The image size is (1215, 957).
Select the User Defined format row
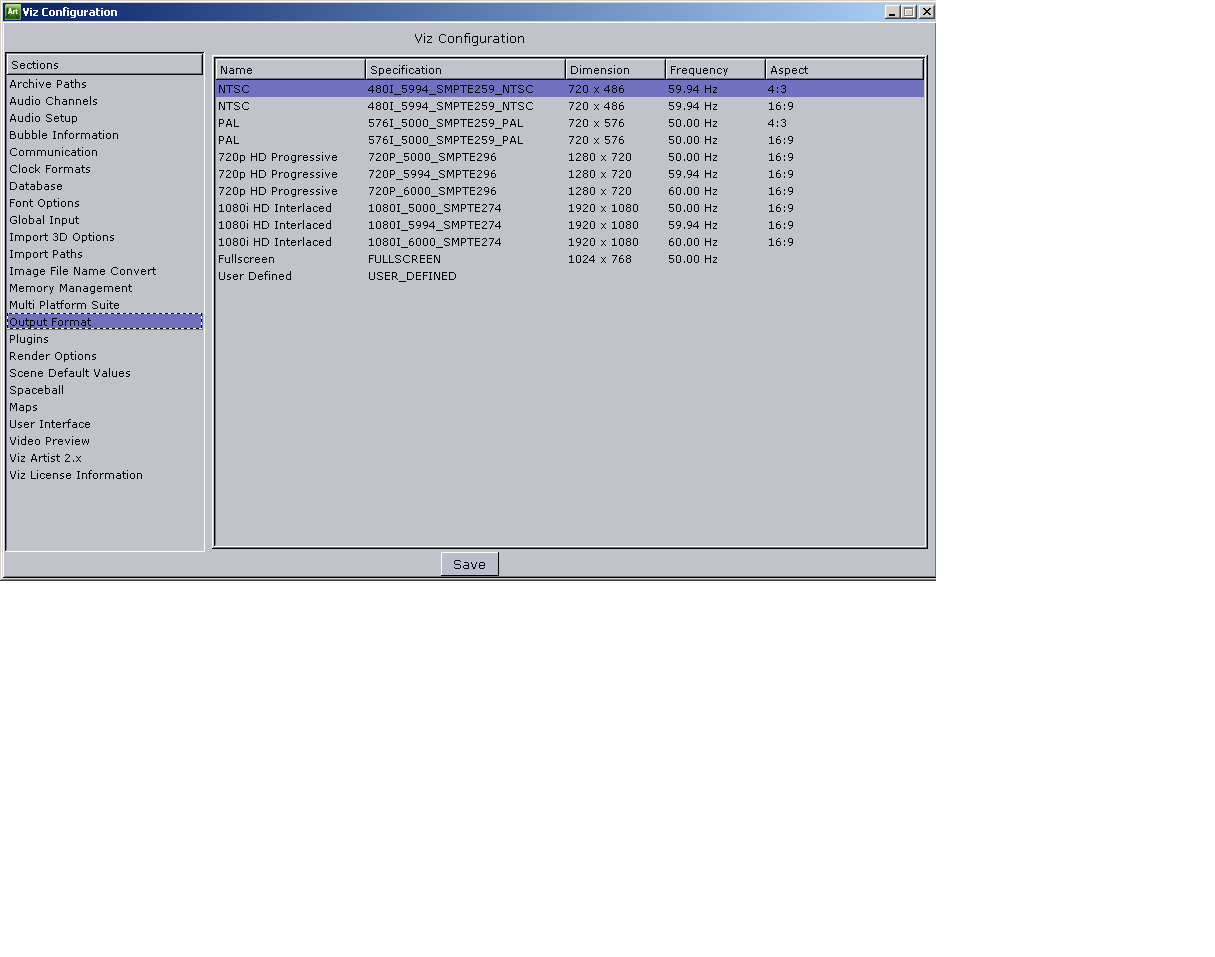coord(400,276)
